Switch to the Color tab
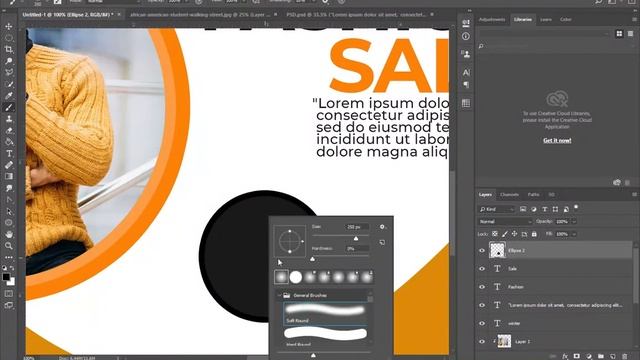The width and height of the screenshot is (640, 360). [566, 19]
